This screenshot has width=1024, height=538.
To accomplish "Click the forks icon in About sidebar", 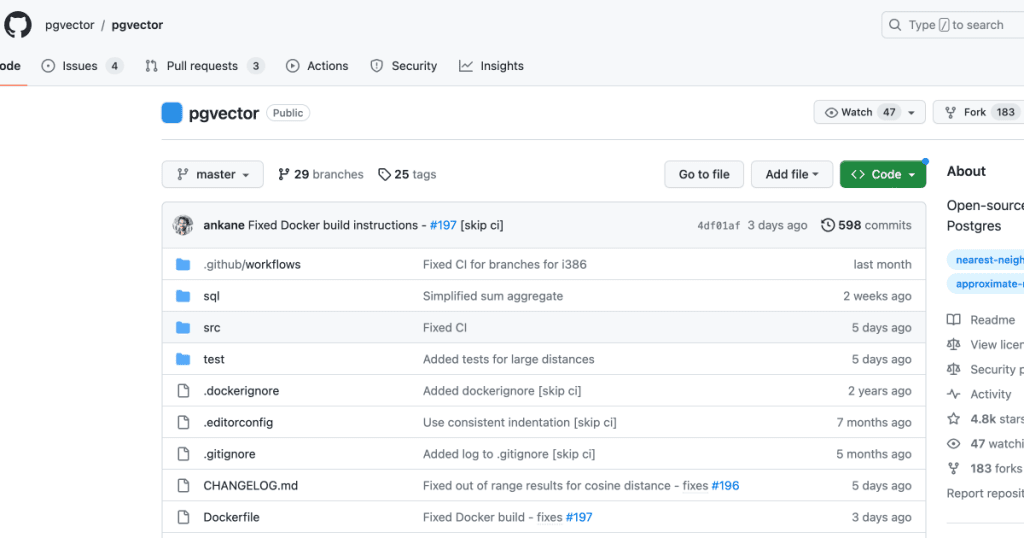I will pyautogui.click(x=953, y=469).
